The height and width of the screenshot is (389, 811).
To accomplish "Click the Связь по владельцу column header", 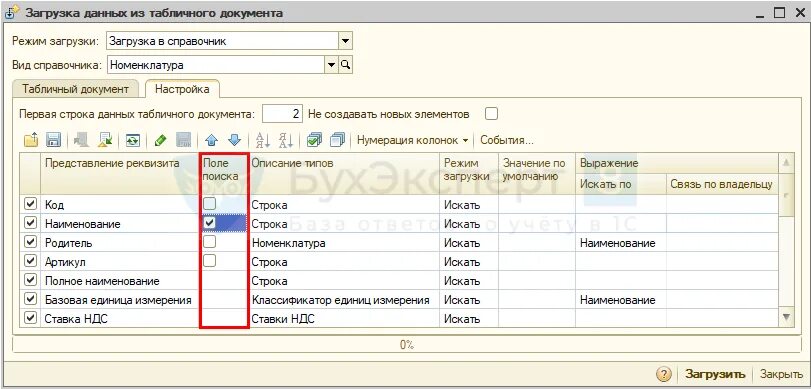I will point(722,183).
